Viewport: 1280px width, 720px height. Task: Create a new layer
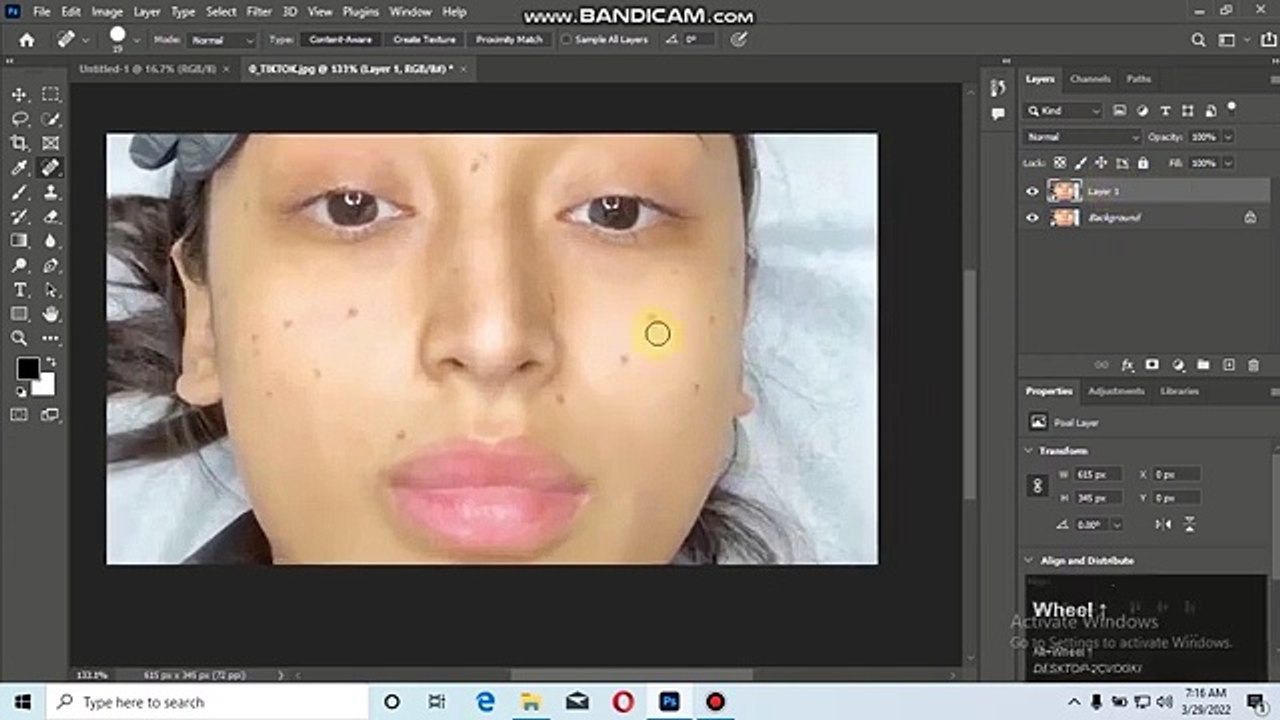tap(1229, 366)
